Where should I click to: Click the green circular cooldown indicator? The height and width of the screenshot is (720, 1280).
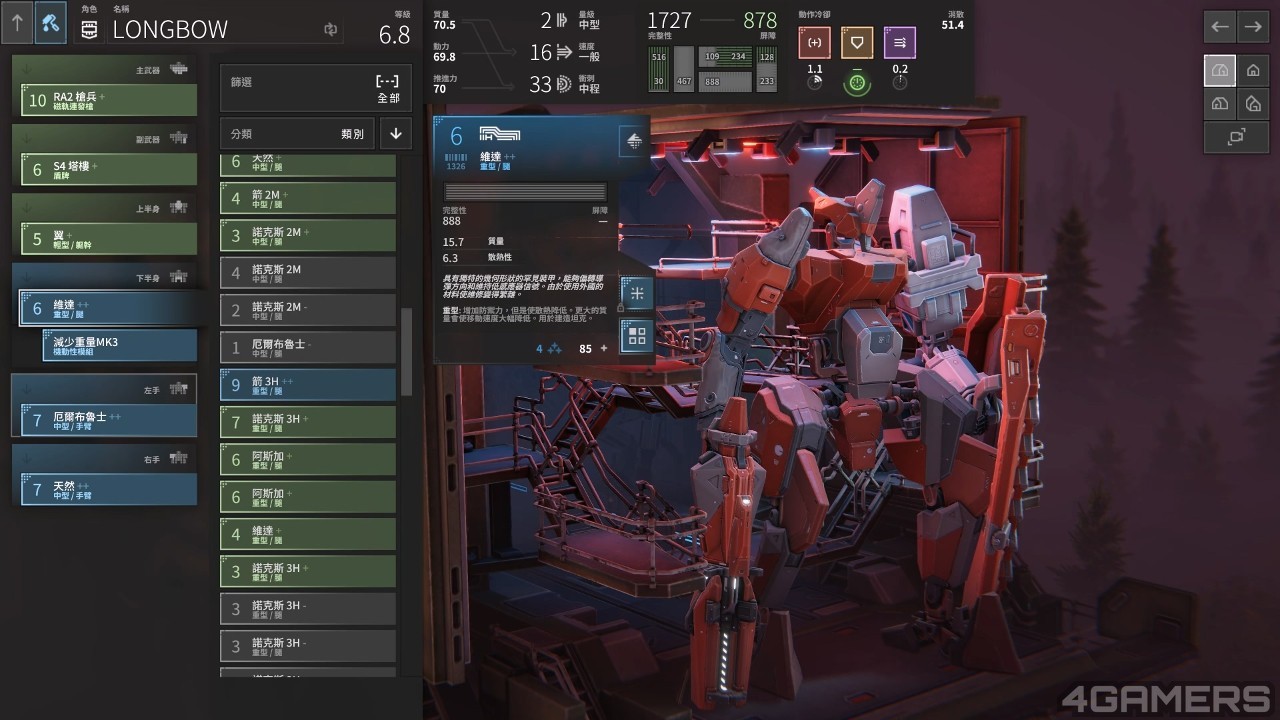tap(856, 83)
